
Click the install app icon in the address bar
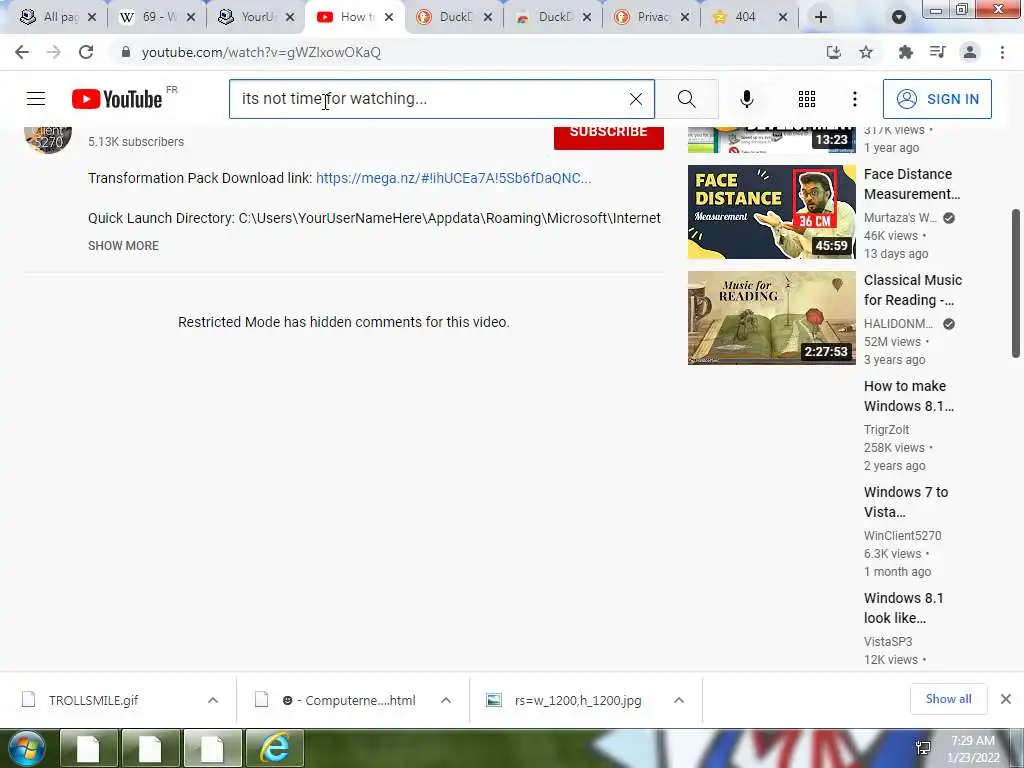click(833, 52)
